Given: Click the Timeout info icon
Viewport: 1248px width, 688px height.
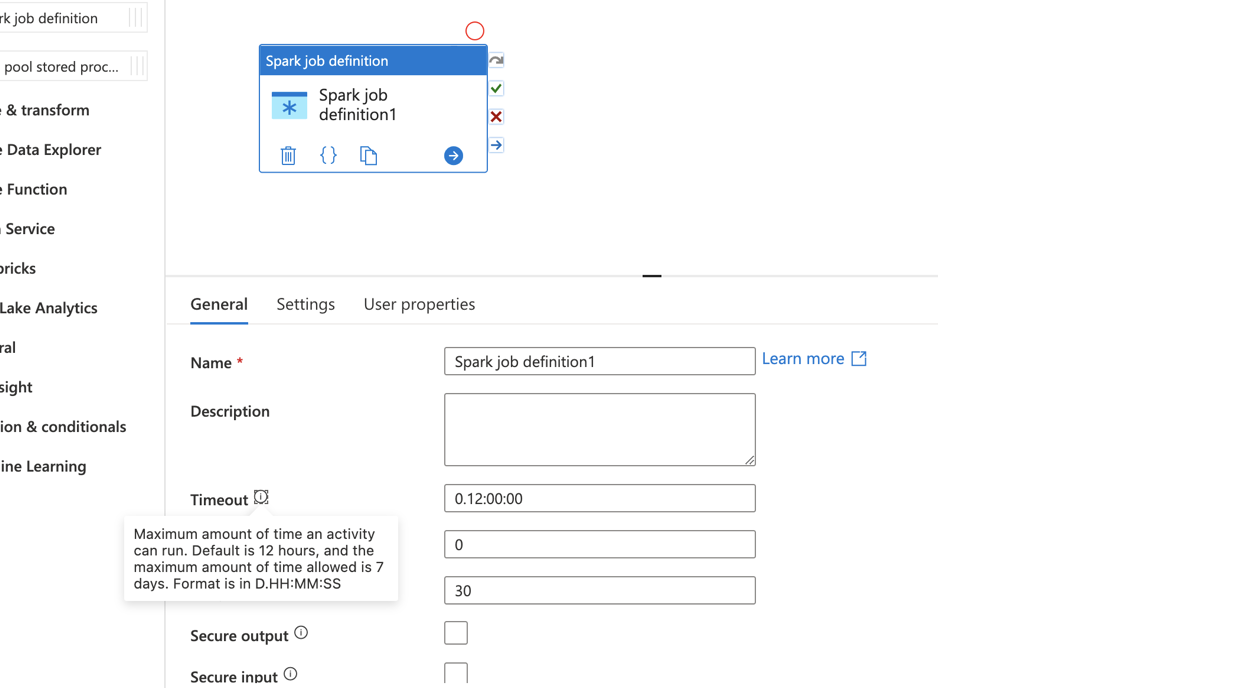Looking at the screenshot, I should tap(261, 497).
